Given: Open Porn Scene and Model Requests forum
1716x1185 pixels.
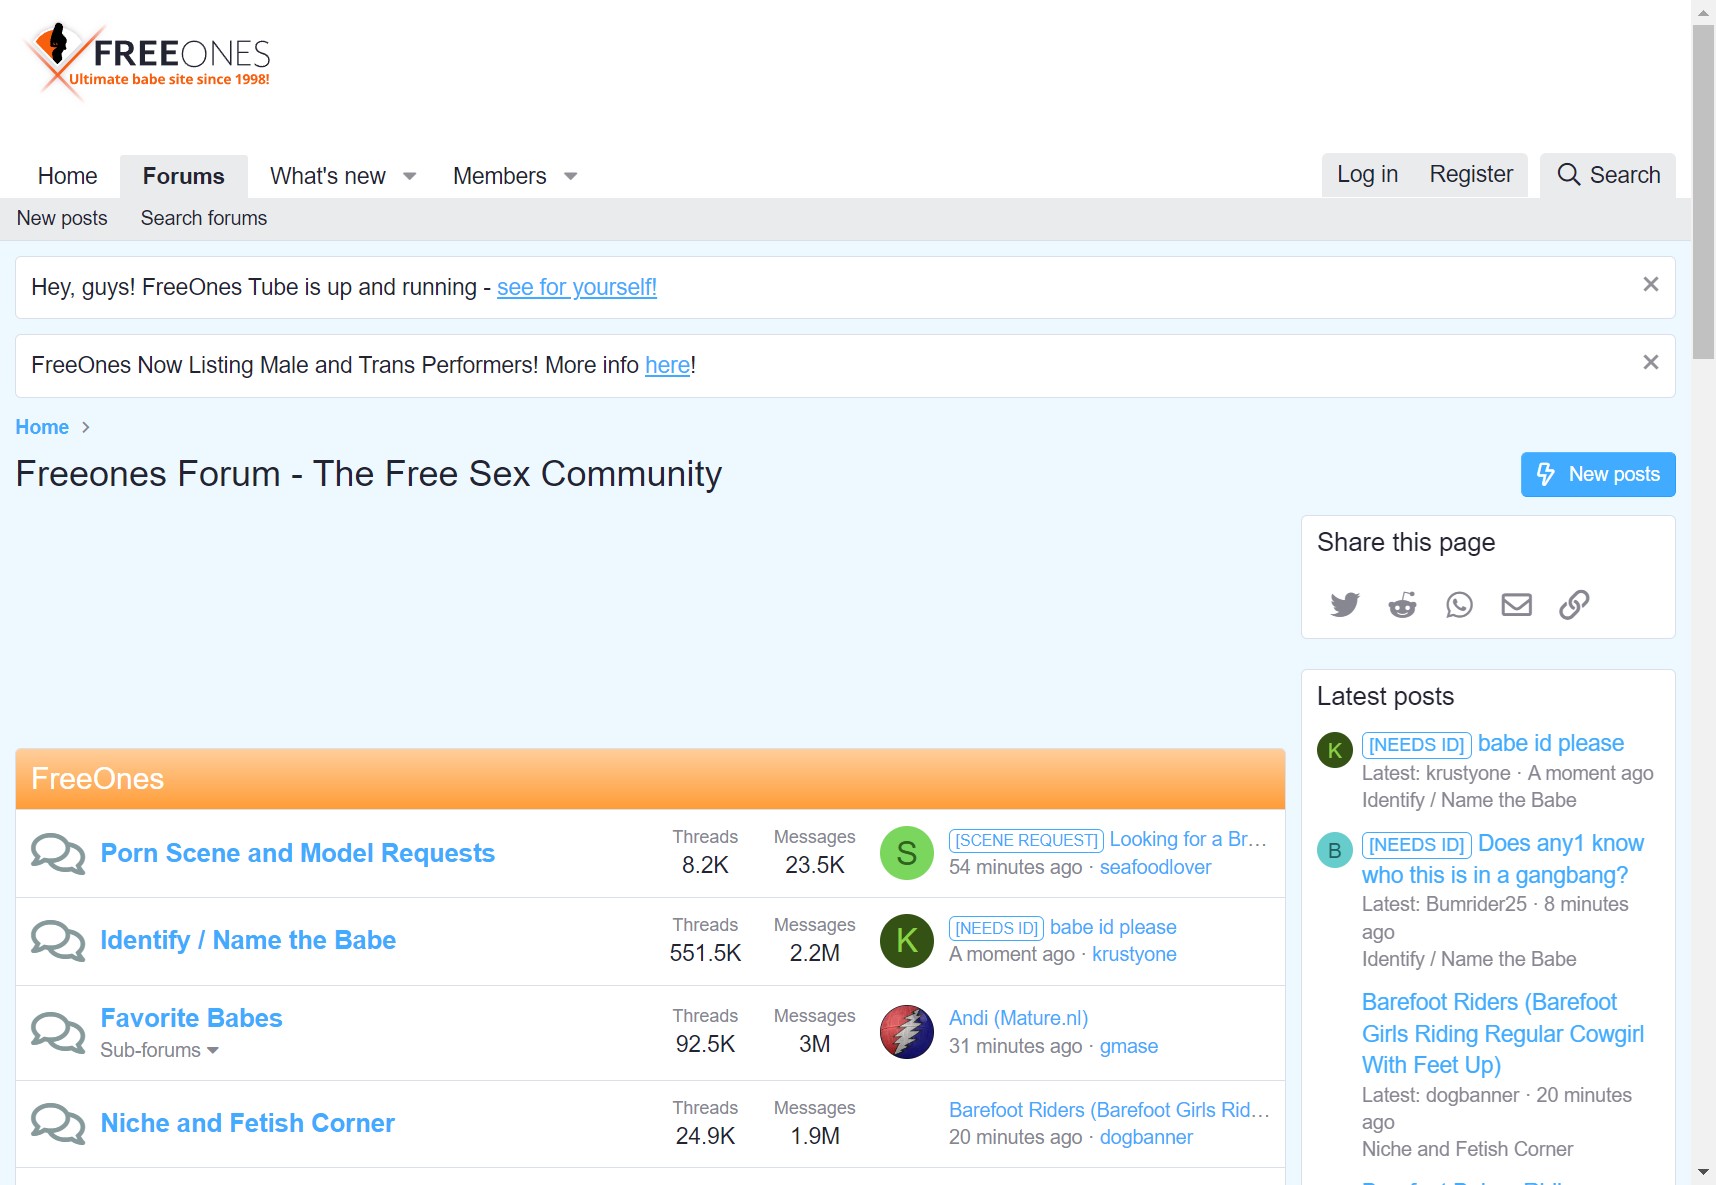Looking at the screenshot, I should (298, 853).
